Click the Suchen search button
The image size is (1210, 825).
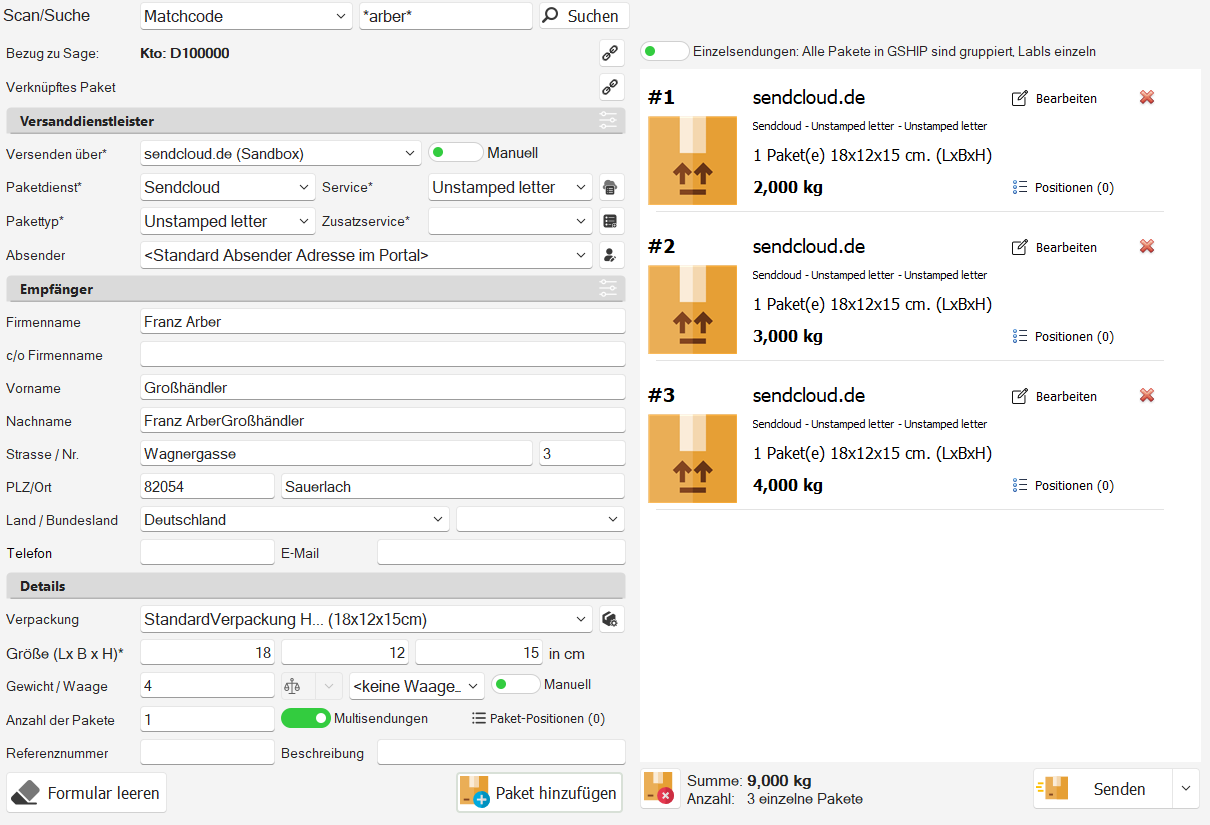[585, 16]
